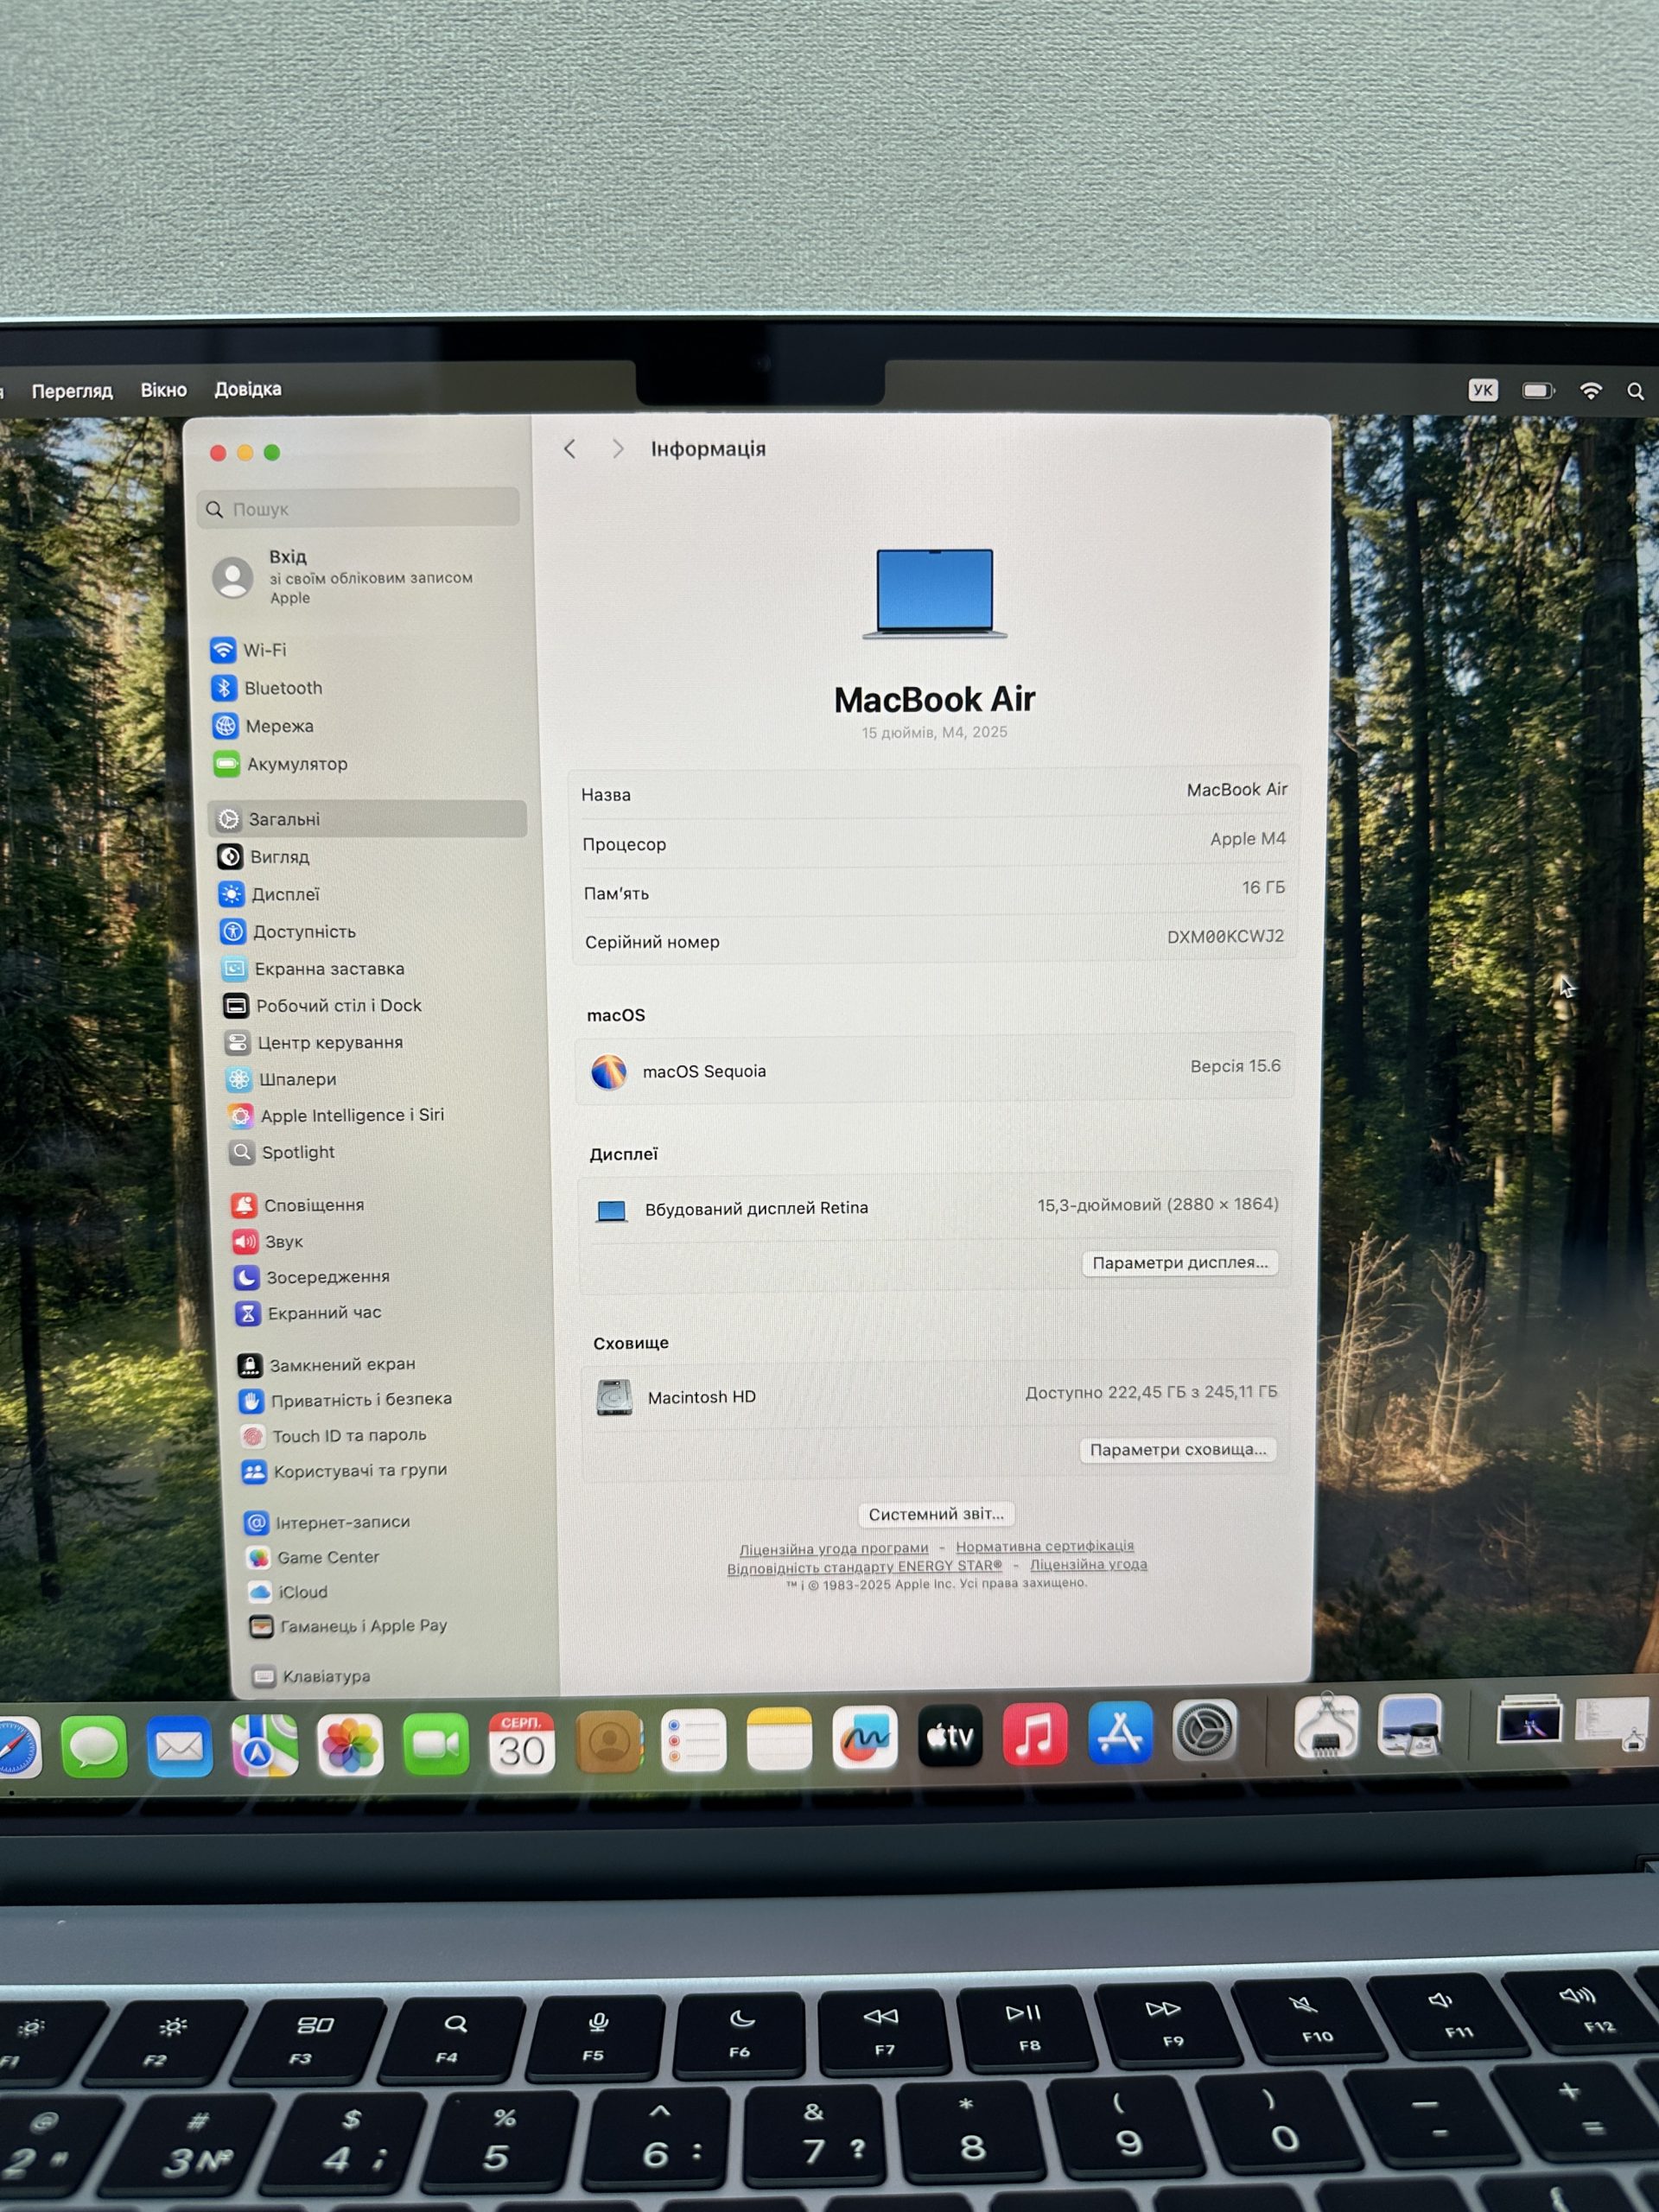Viewport: 1659px width, 2212px height.
Task: Open Шпалери wallpaper settings
Action: pos(282,1080)
